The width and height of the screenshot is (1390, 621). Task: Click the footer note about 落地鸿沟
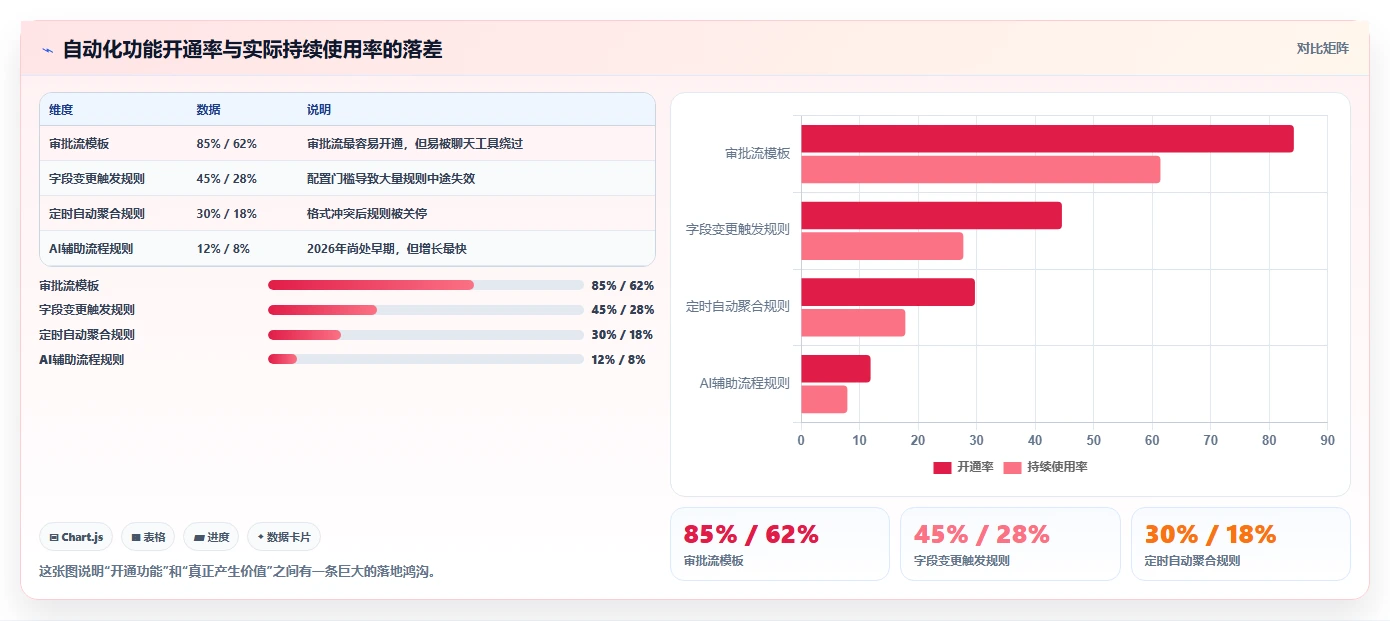click(x=238, y=572)
